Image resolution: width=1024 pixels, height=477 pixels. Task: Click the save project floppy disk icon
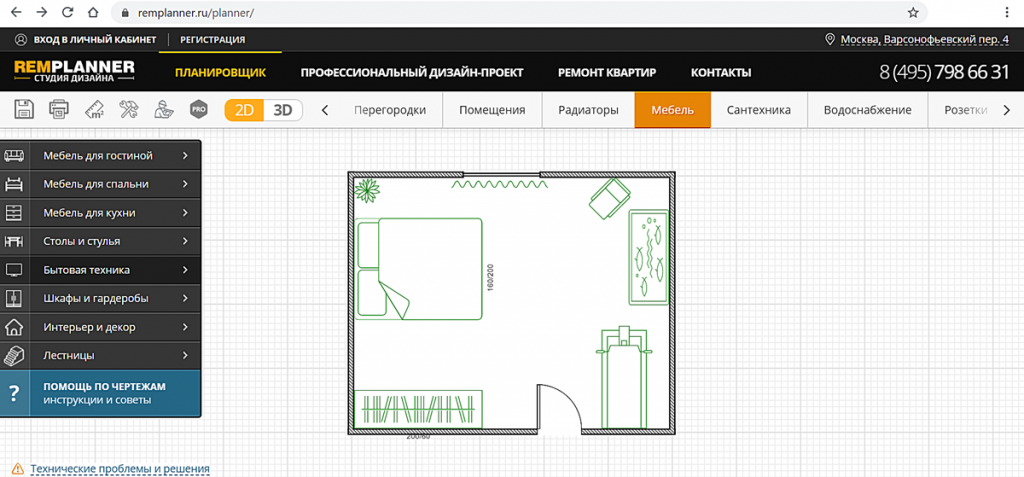(x=23, y=109)
